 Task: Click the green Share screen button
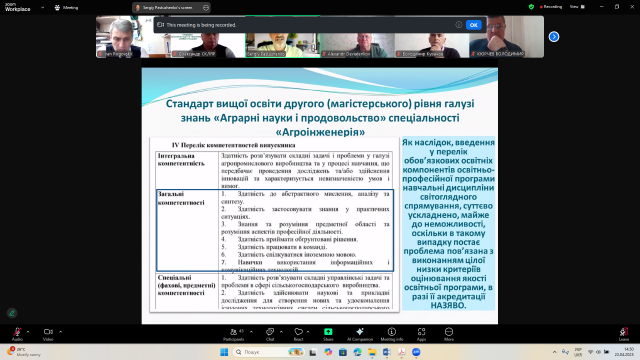pyautogui.click(x=328, y=333)
